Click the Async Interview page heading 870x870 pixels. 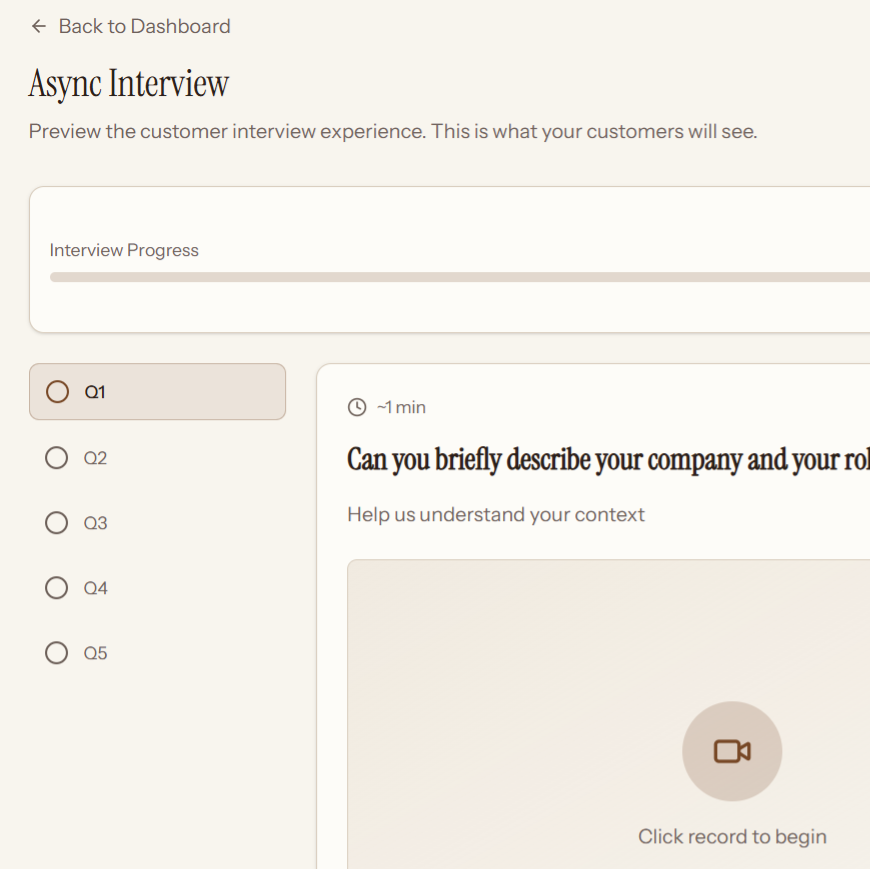[x=129, y=83]
